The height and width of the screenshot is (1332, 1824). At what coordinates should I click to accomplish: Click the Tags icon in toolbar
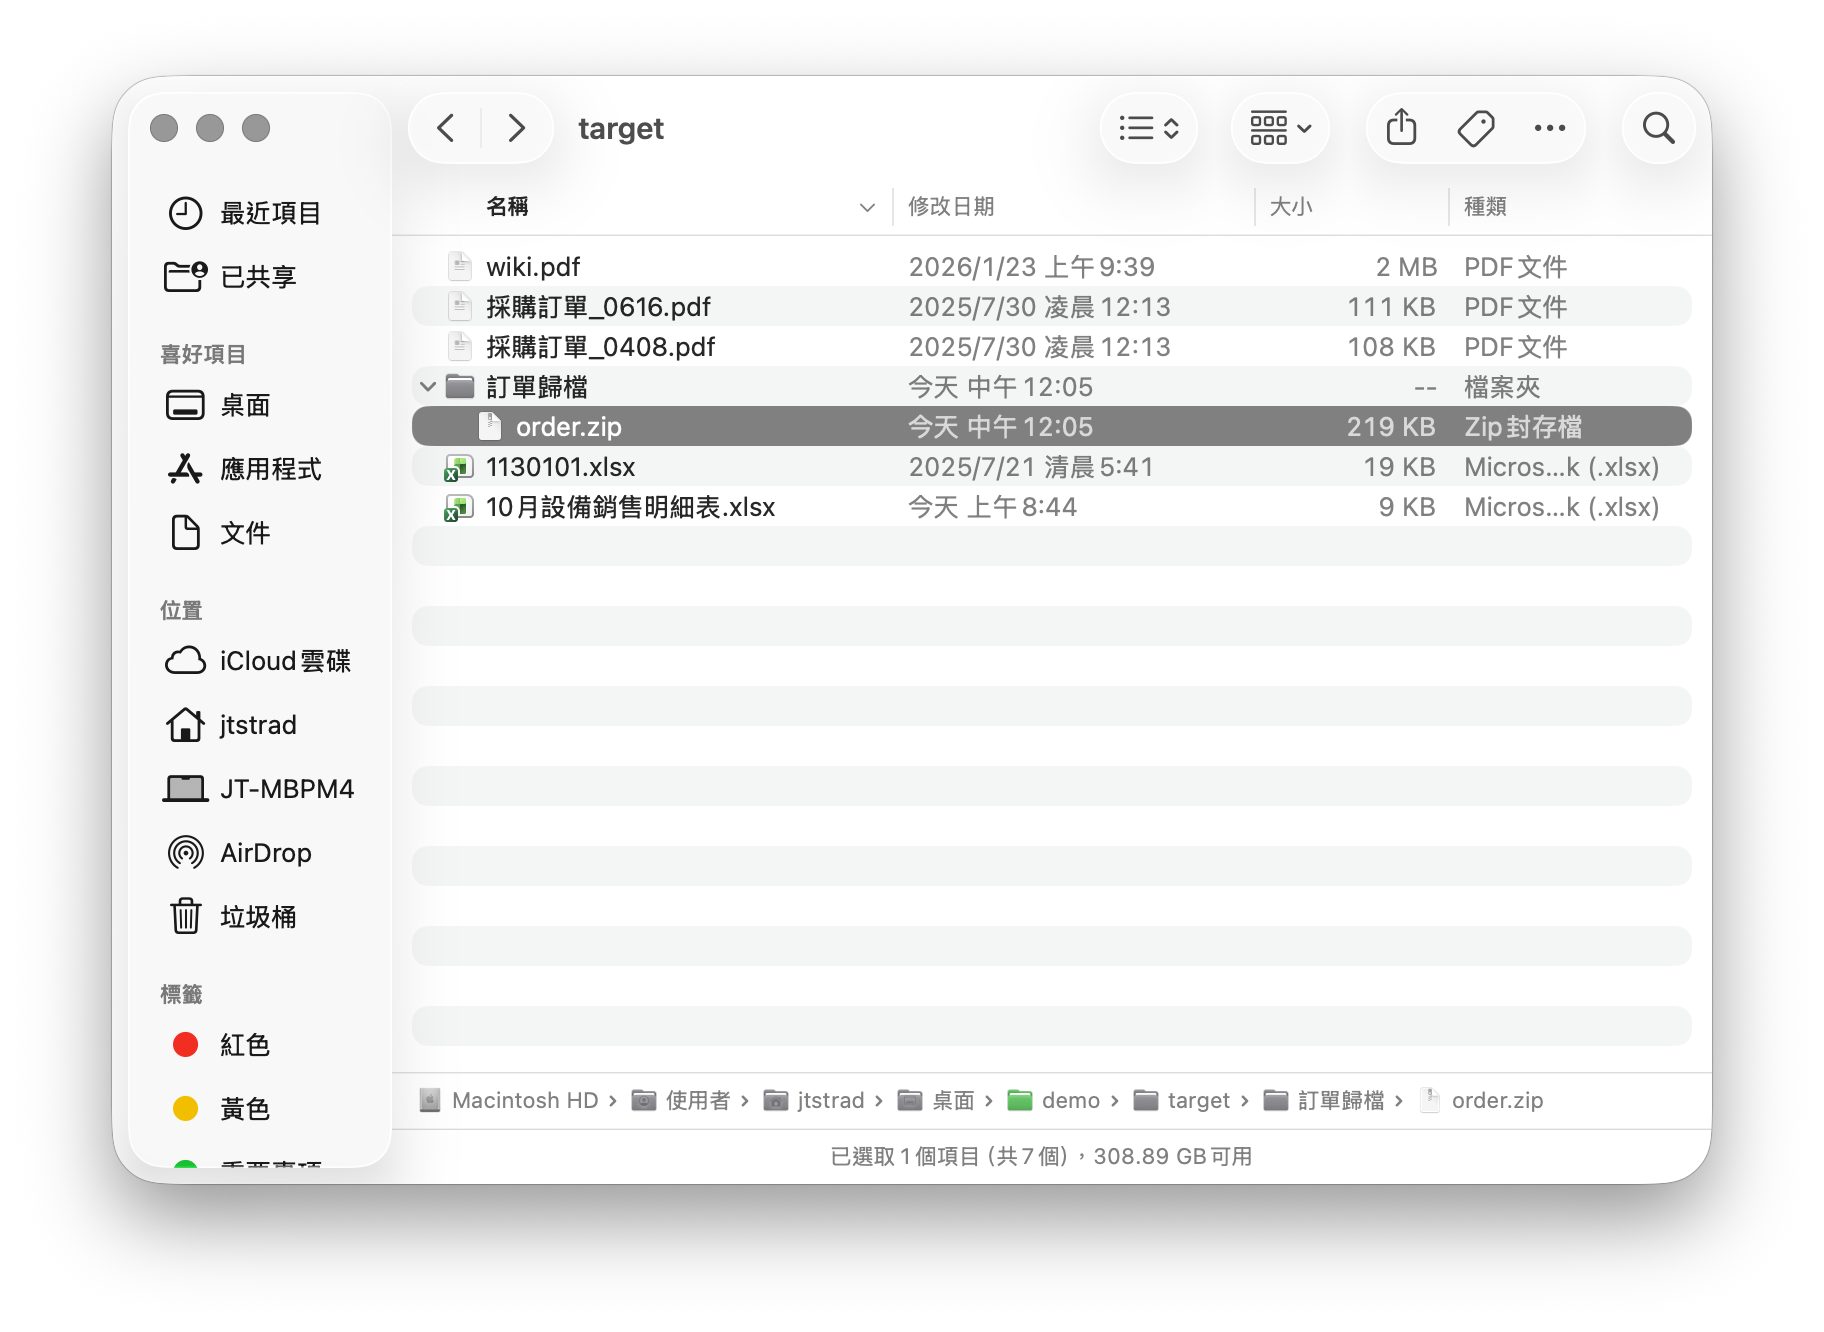(x=1475, y=128)
